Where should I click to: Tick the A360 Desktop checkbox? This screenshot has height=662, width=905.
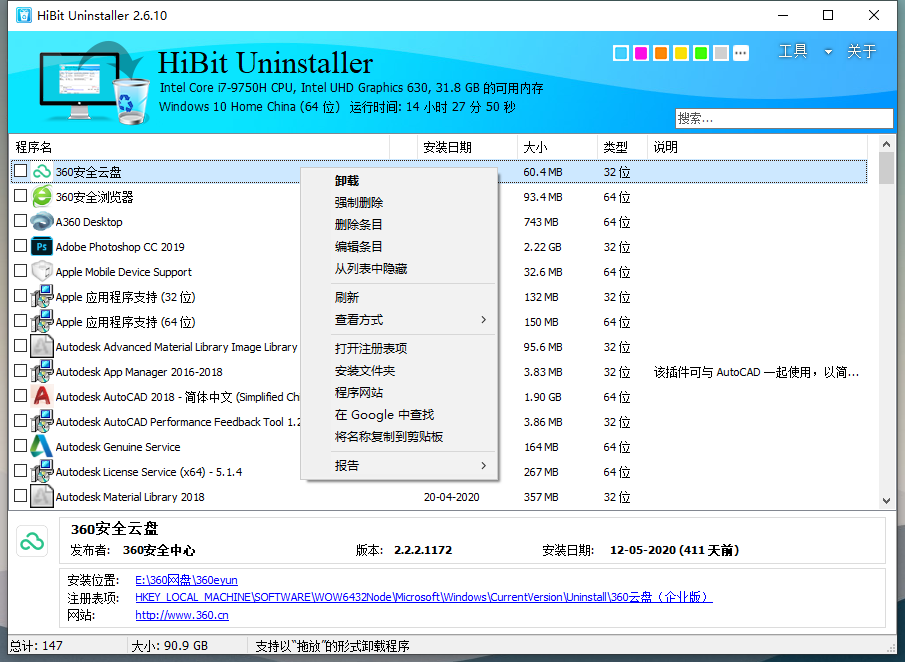click(20, 220)
